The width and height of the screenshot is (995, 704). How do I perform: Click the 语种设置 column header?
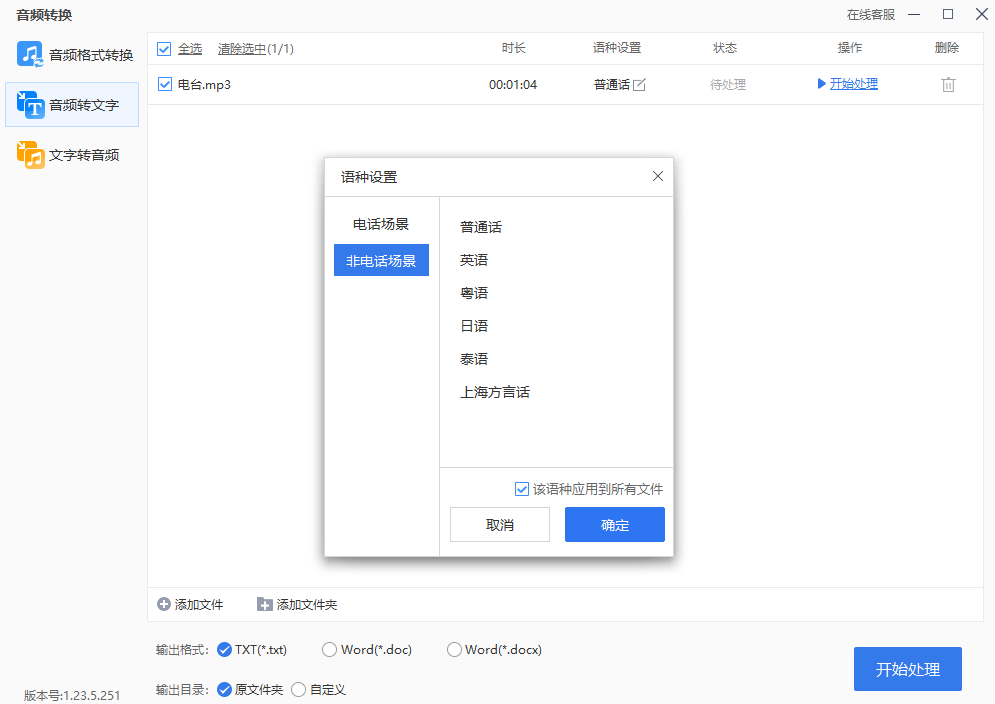click(x=617, y=48)
